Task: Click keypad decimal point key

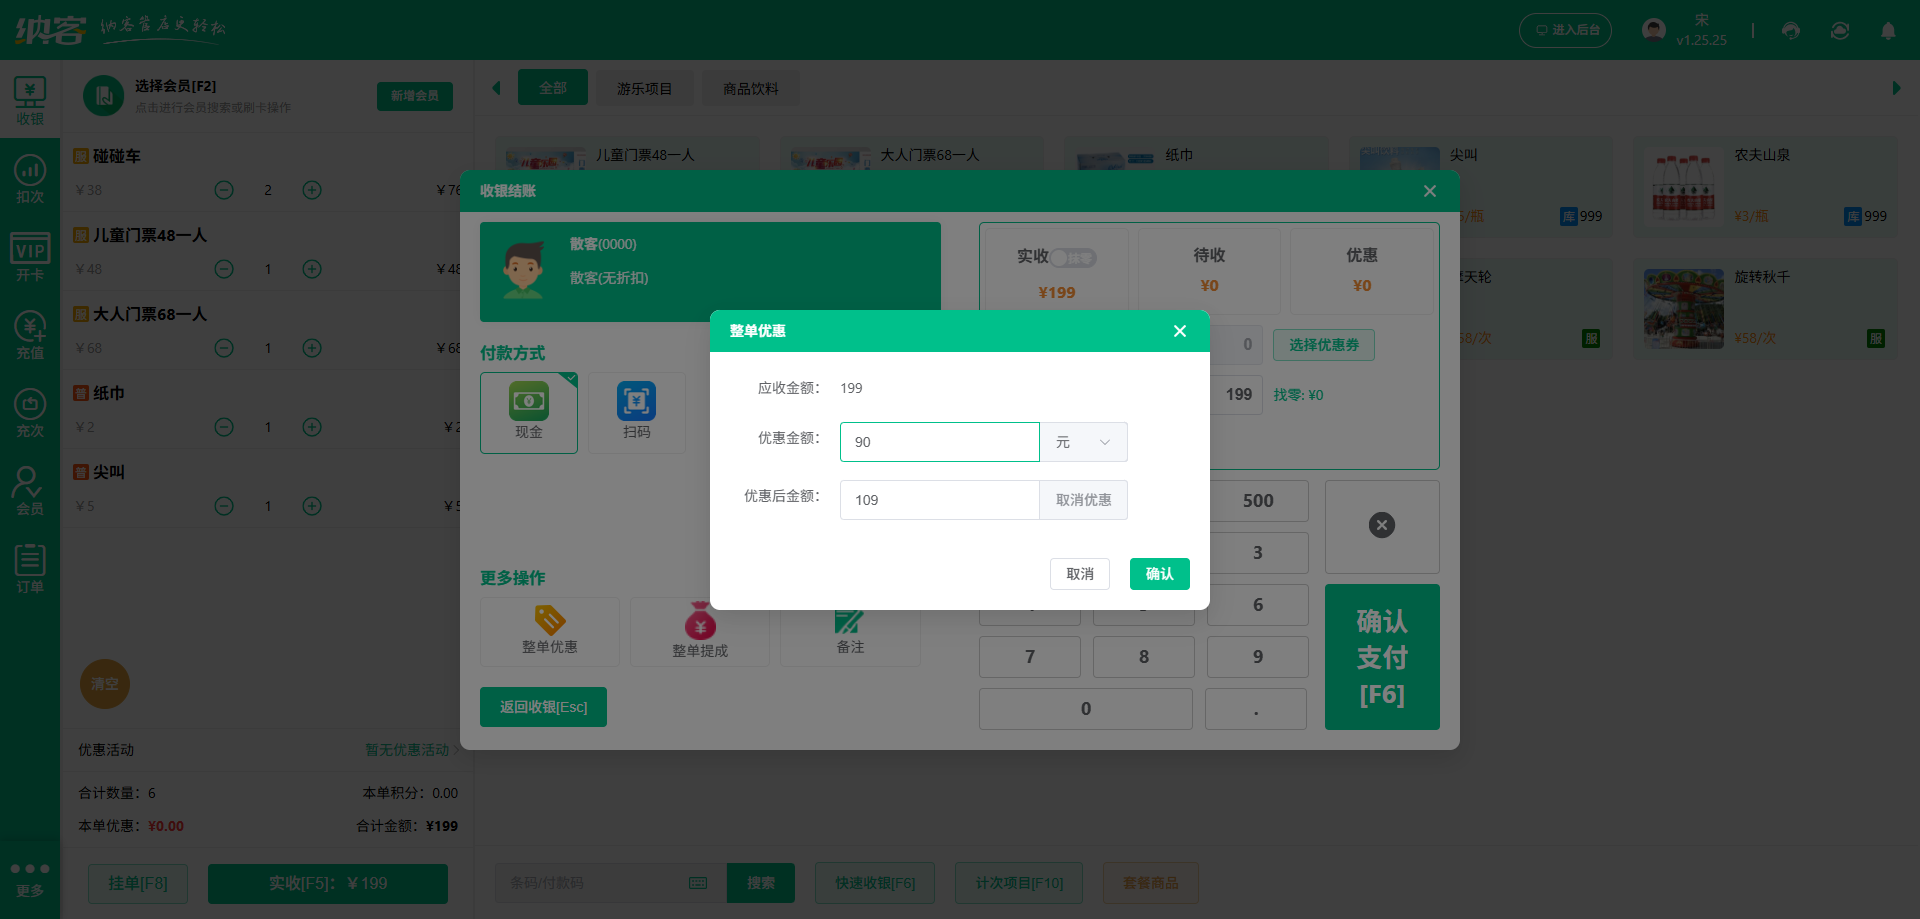Action: coord(1256,709)
